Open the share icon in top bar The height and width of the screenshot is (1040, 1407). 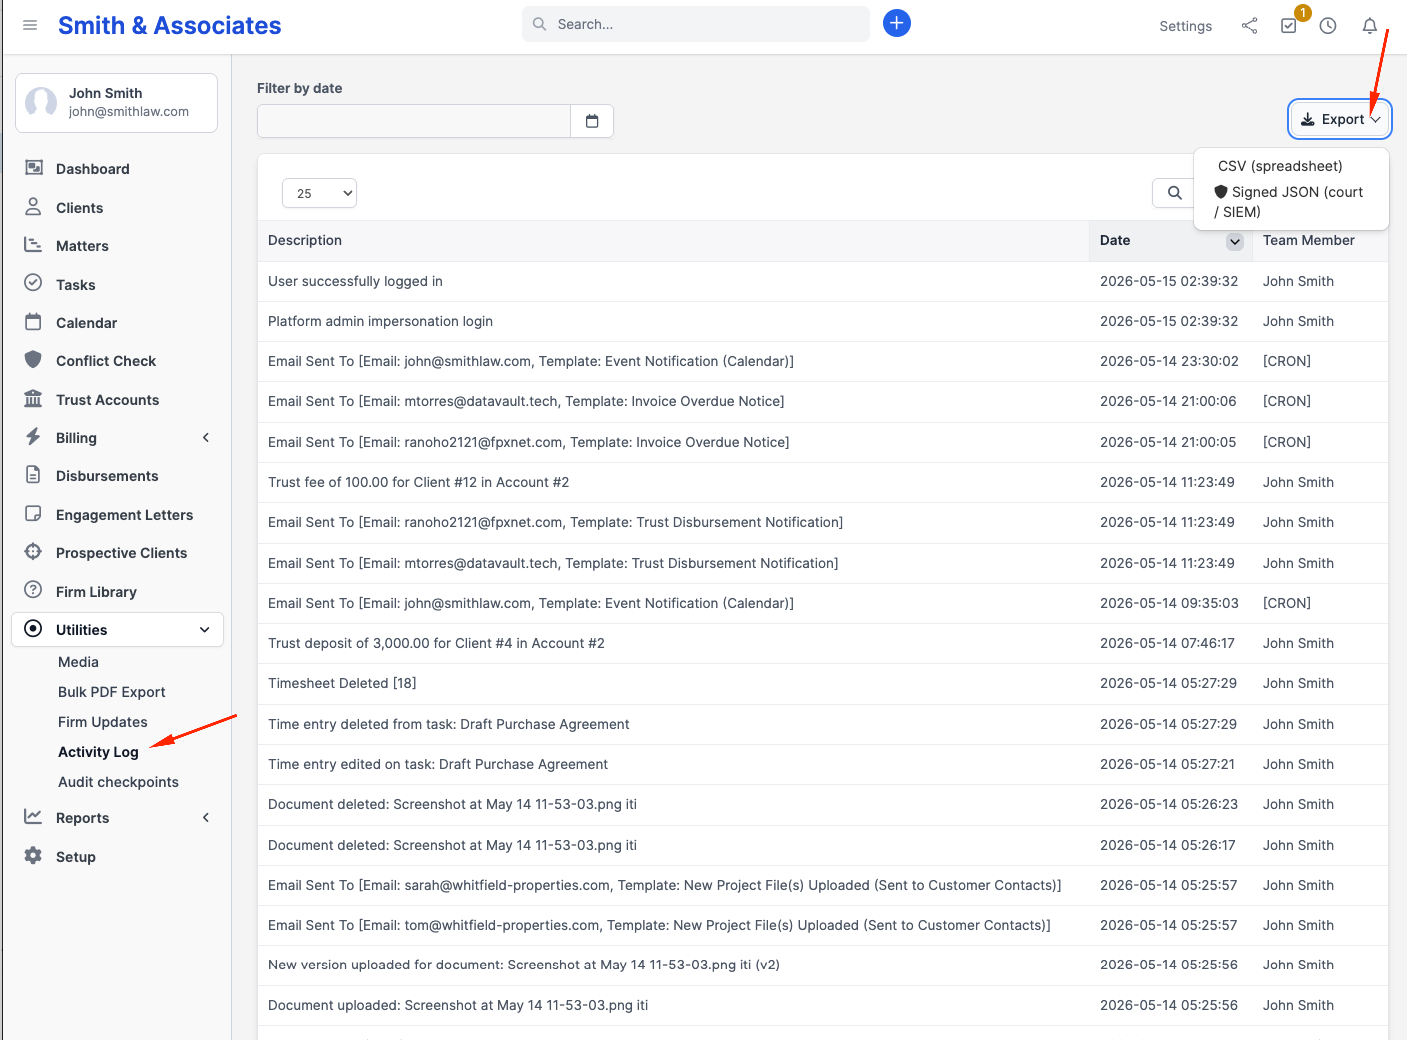click(1249, 26)
